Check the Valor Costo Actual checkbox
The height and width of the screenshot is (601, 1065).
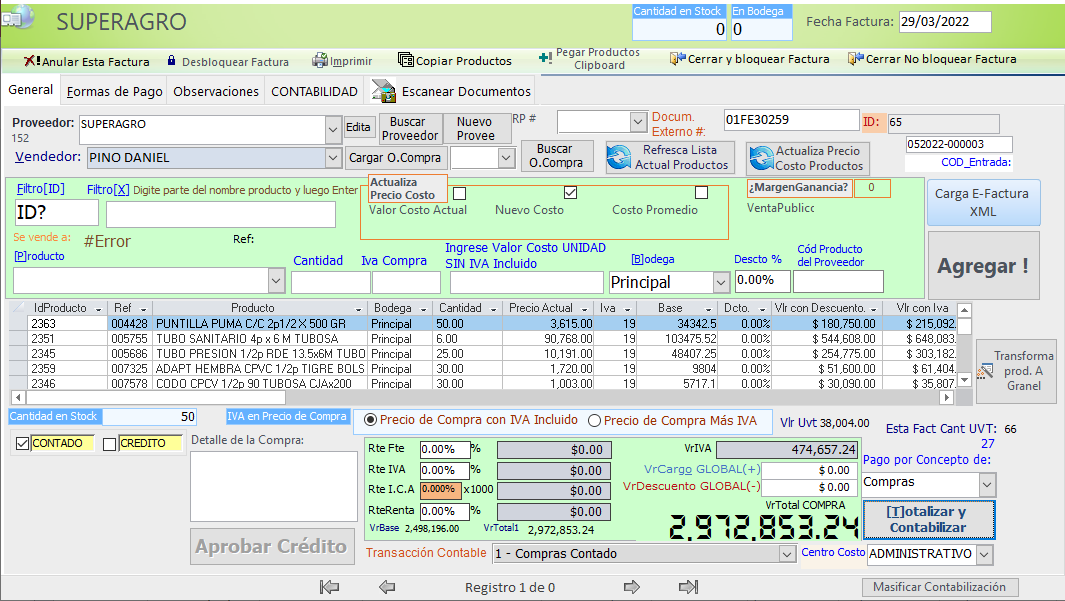click(460, 193)
